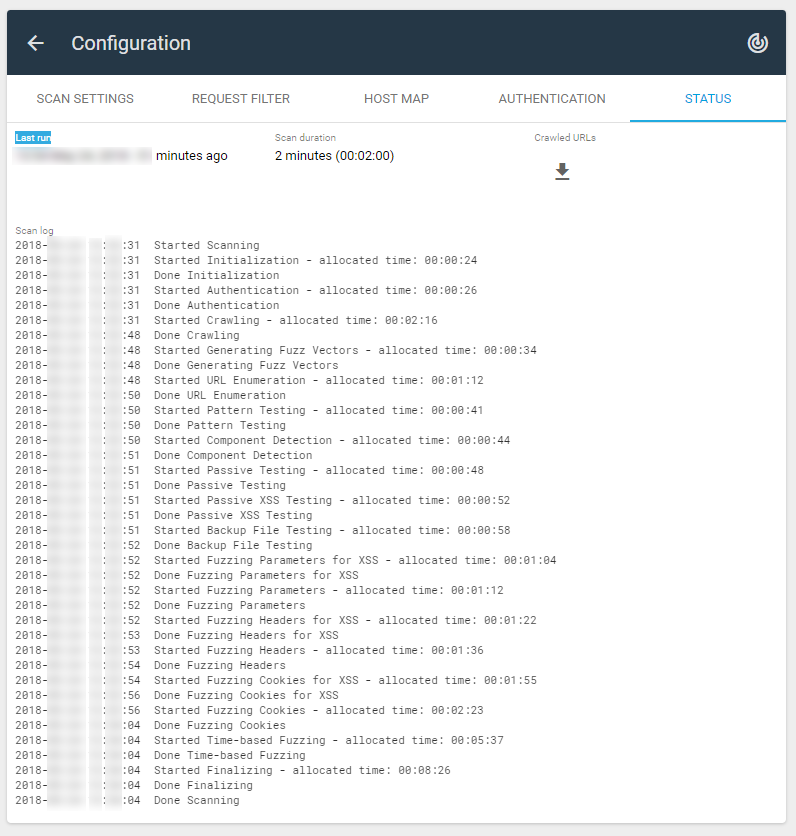Click the Scan duration label
Screen dimensions: 796x836
[305, 138]
